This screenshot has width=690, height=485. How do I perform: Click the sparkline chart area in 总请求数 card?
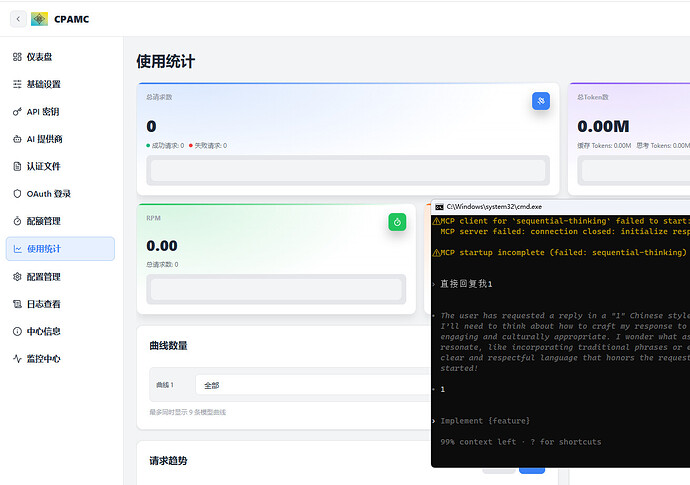[348, 170]
